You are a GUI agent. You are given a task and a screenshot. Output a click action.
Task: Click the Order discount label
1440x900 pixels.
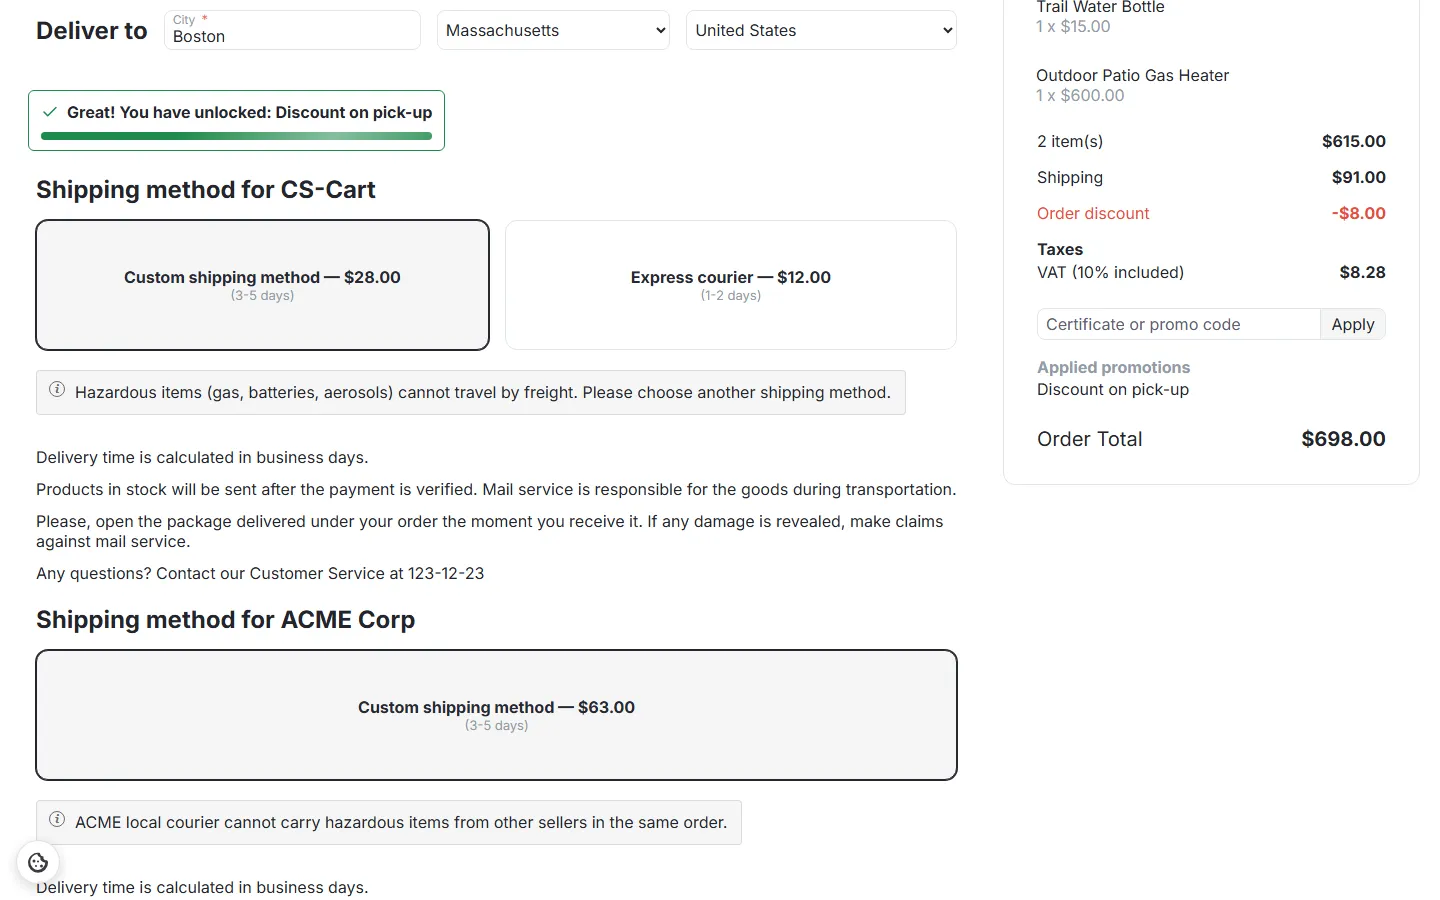[x=1093, y=213]
